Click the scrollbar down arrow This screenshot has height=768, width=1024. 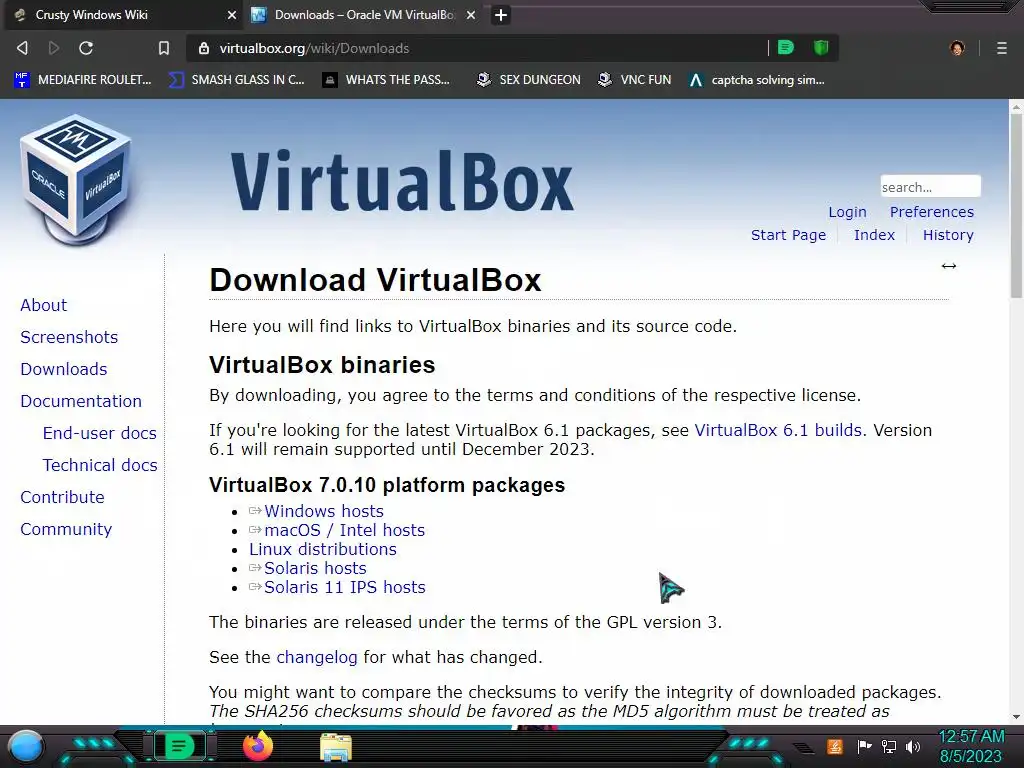tap(1016, 716)
